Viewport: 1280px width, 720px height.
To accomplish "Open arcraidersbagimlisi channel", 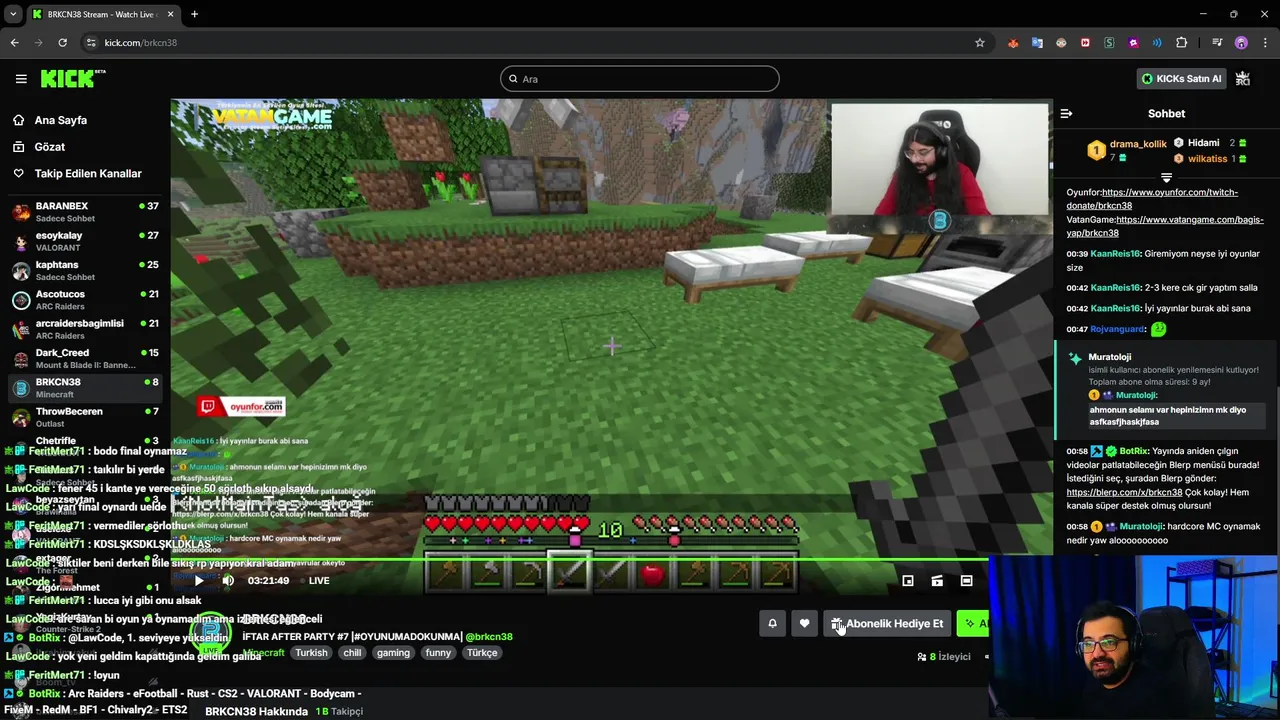I will (85, 329).
